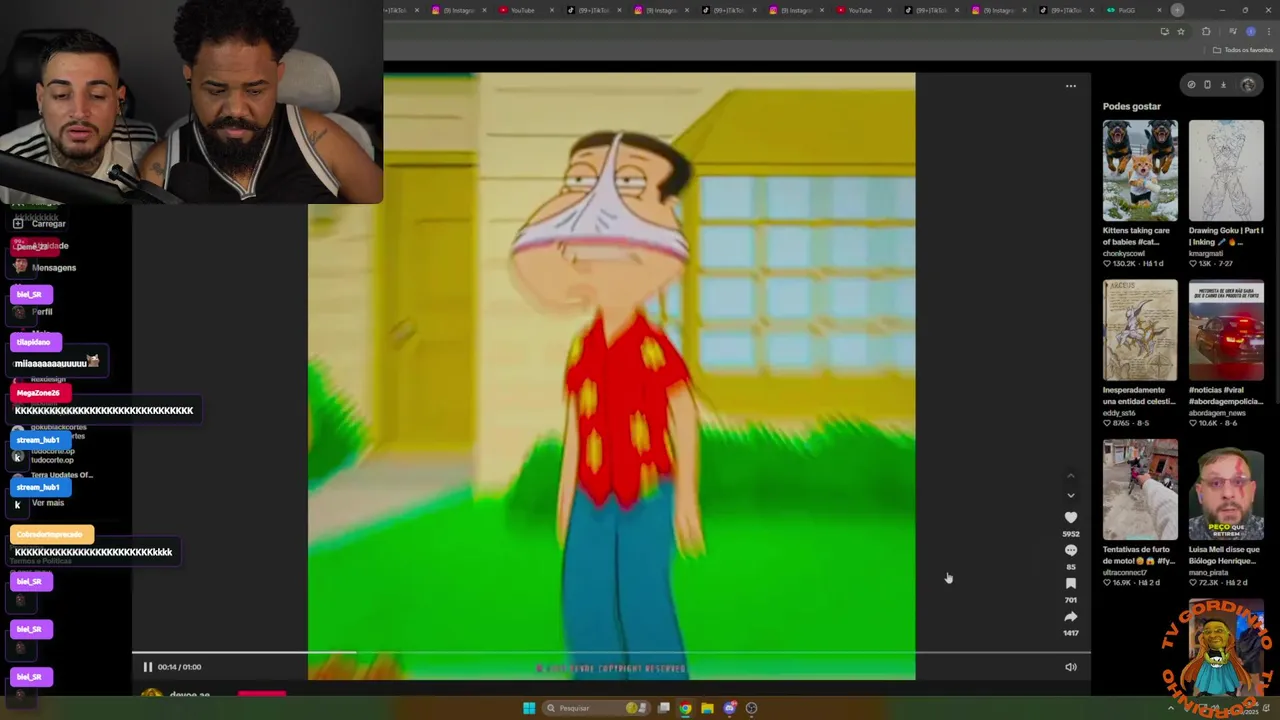Share the video with the arrow icon
Image resolution: width=1280 pixels, height=720 pixels.
(x=1071, y=616)
